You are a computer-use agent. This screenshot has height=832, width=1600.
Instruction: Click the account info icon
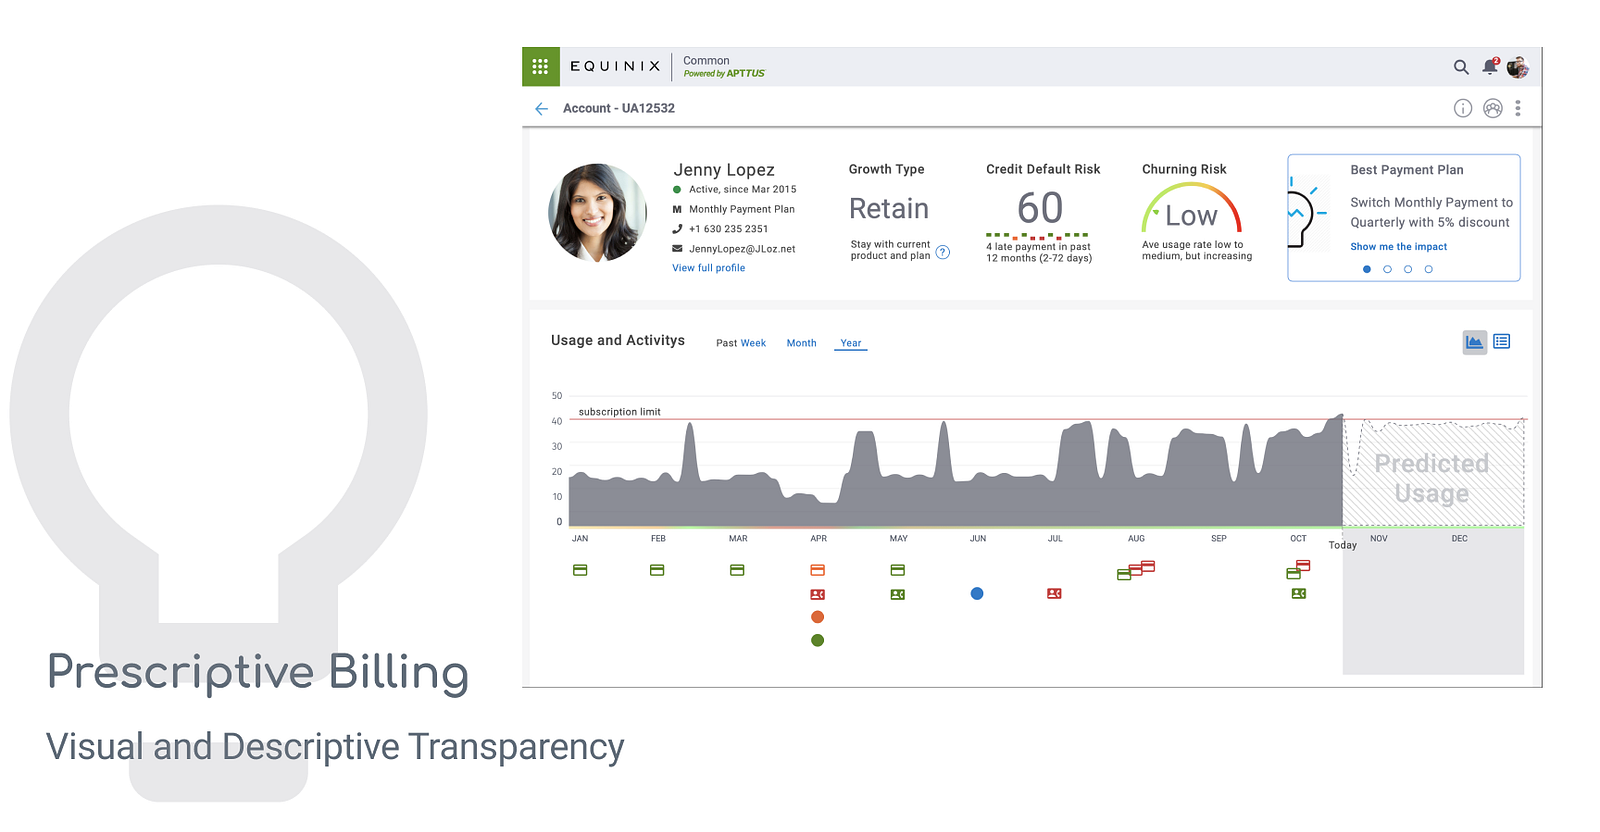pyautogui.click(x=1463, y=108)
